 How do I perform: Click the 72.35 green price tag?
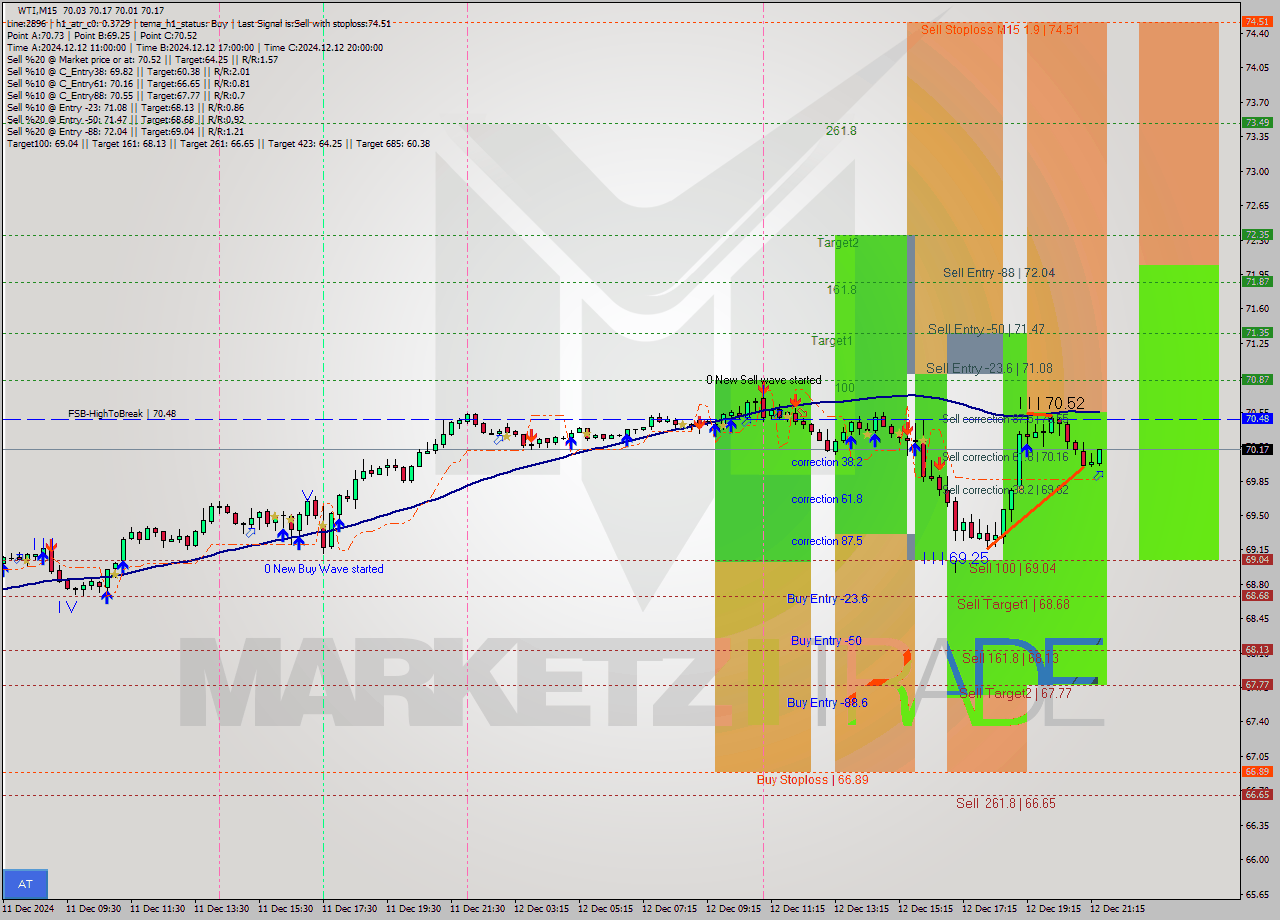coord(1257,235)
